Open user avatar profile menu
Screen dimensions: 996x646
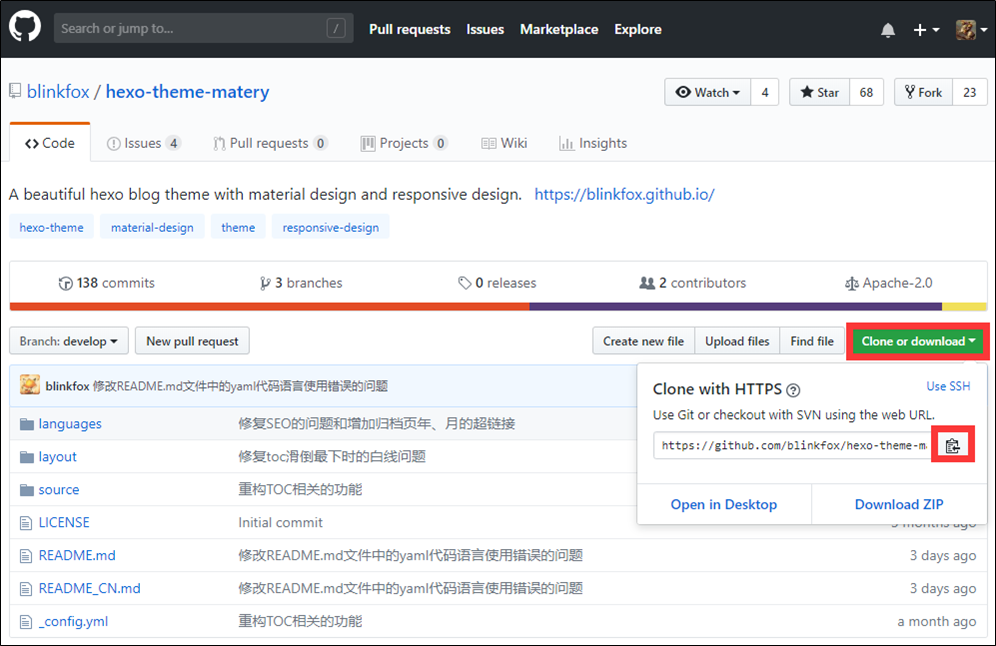[972, 30]
